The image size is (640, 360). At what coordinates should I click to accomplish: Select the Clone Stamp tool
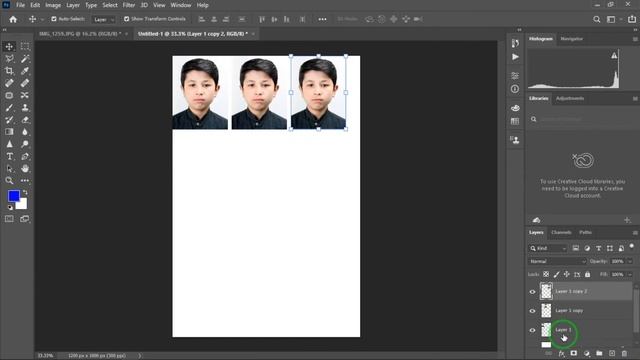pos(25,107)
